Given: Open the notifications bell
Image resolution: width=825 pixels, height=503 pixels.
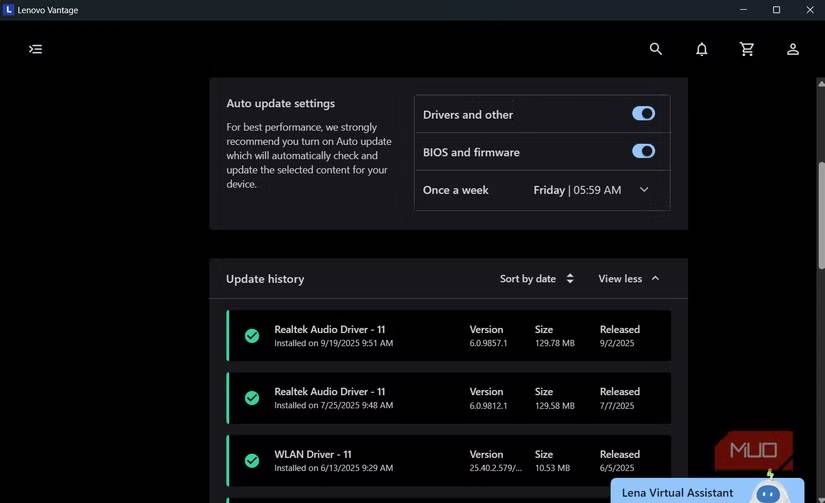Looking at the screenshot, I should click(701, 49).
